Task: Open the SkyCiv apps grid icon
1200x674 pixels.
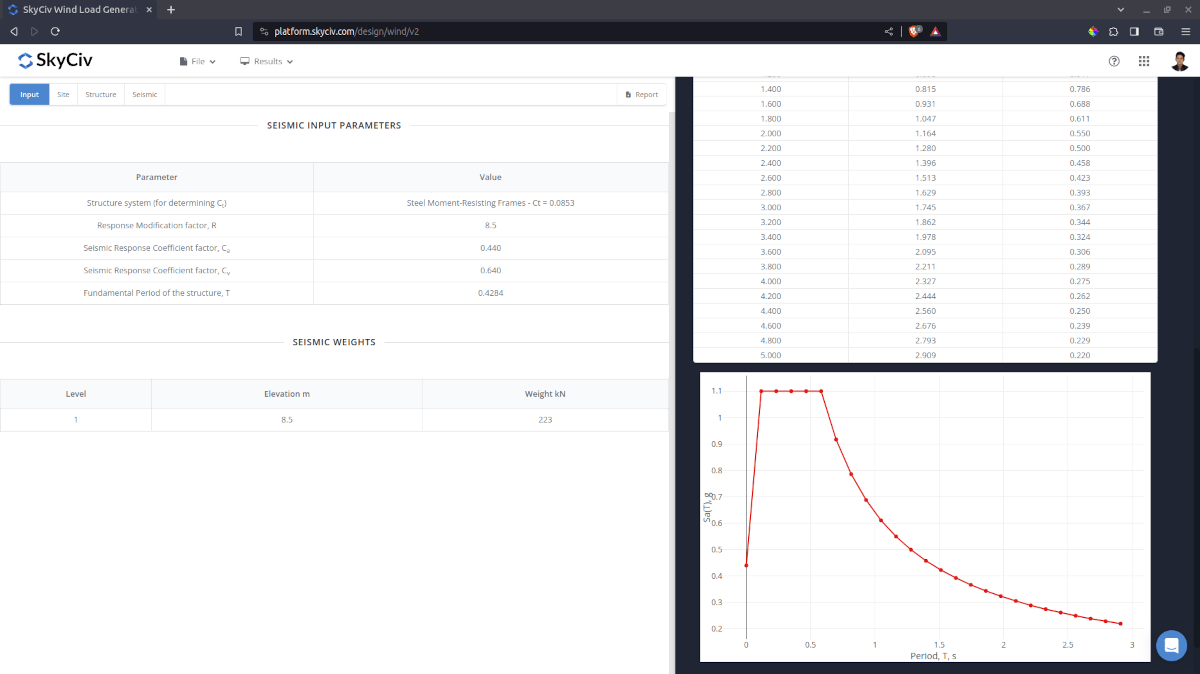Action: pyautogui.click(x=1144, y=61)
